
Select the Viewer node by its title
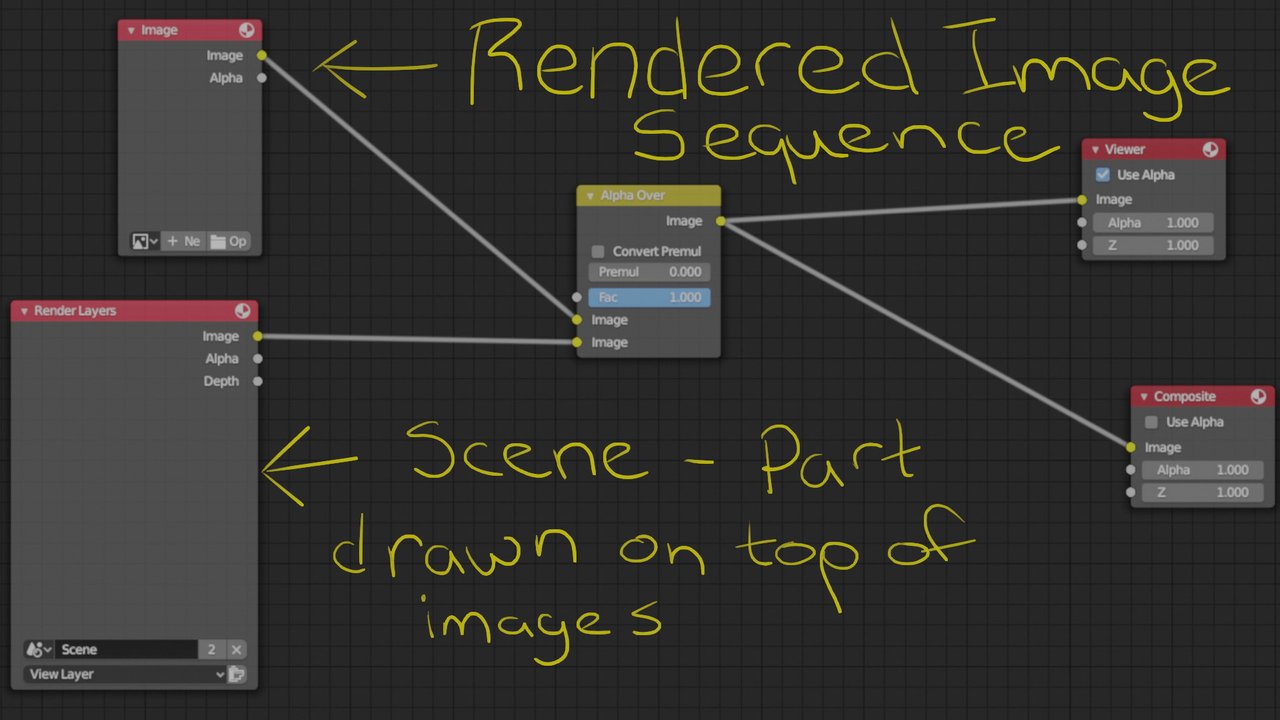(x=1125, y=150)
